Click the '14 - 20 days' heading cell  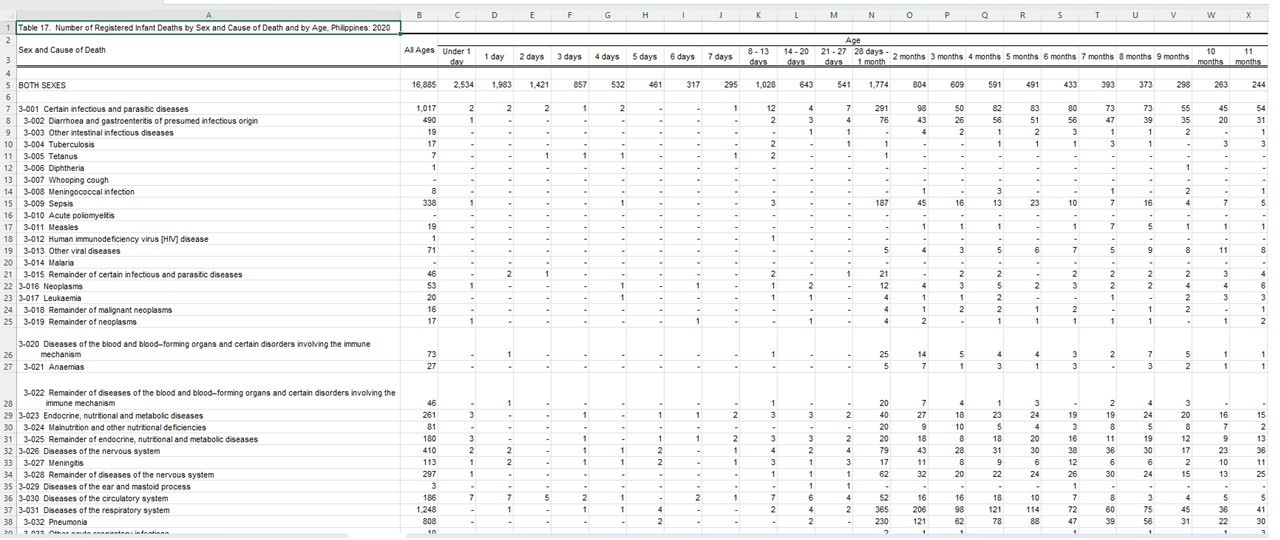pyautogui.click(x=796, y=55)
